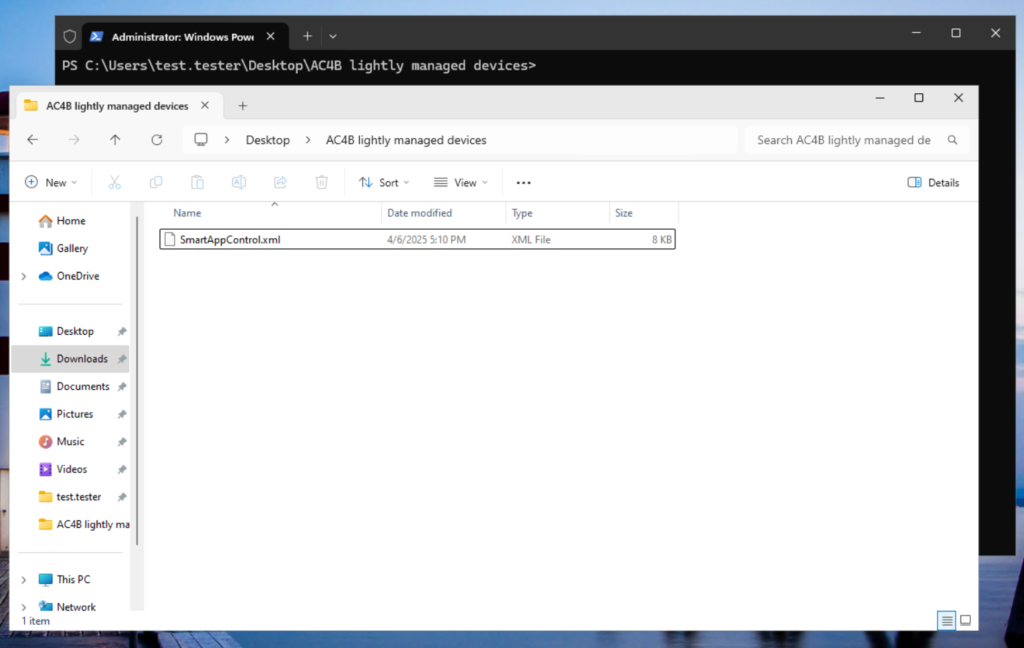Click the Delete trash icon
The width and height of the screenshot is (1024, 648).
coord(321,182)
